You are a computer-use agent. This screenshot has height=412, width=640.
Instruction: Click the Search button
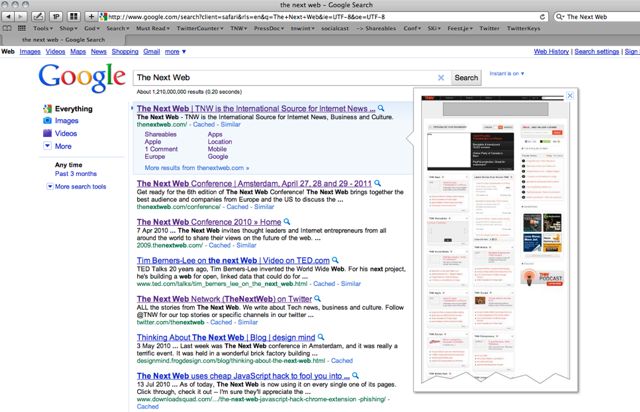[x=466, y=78]
